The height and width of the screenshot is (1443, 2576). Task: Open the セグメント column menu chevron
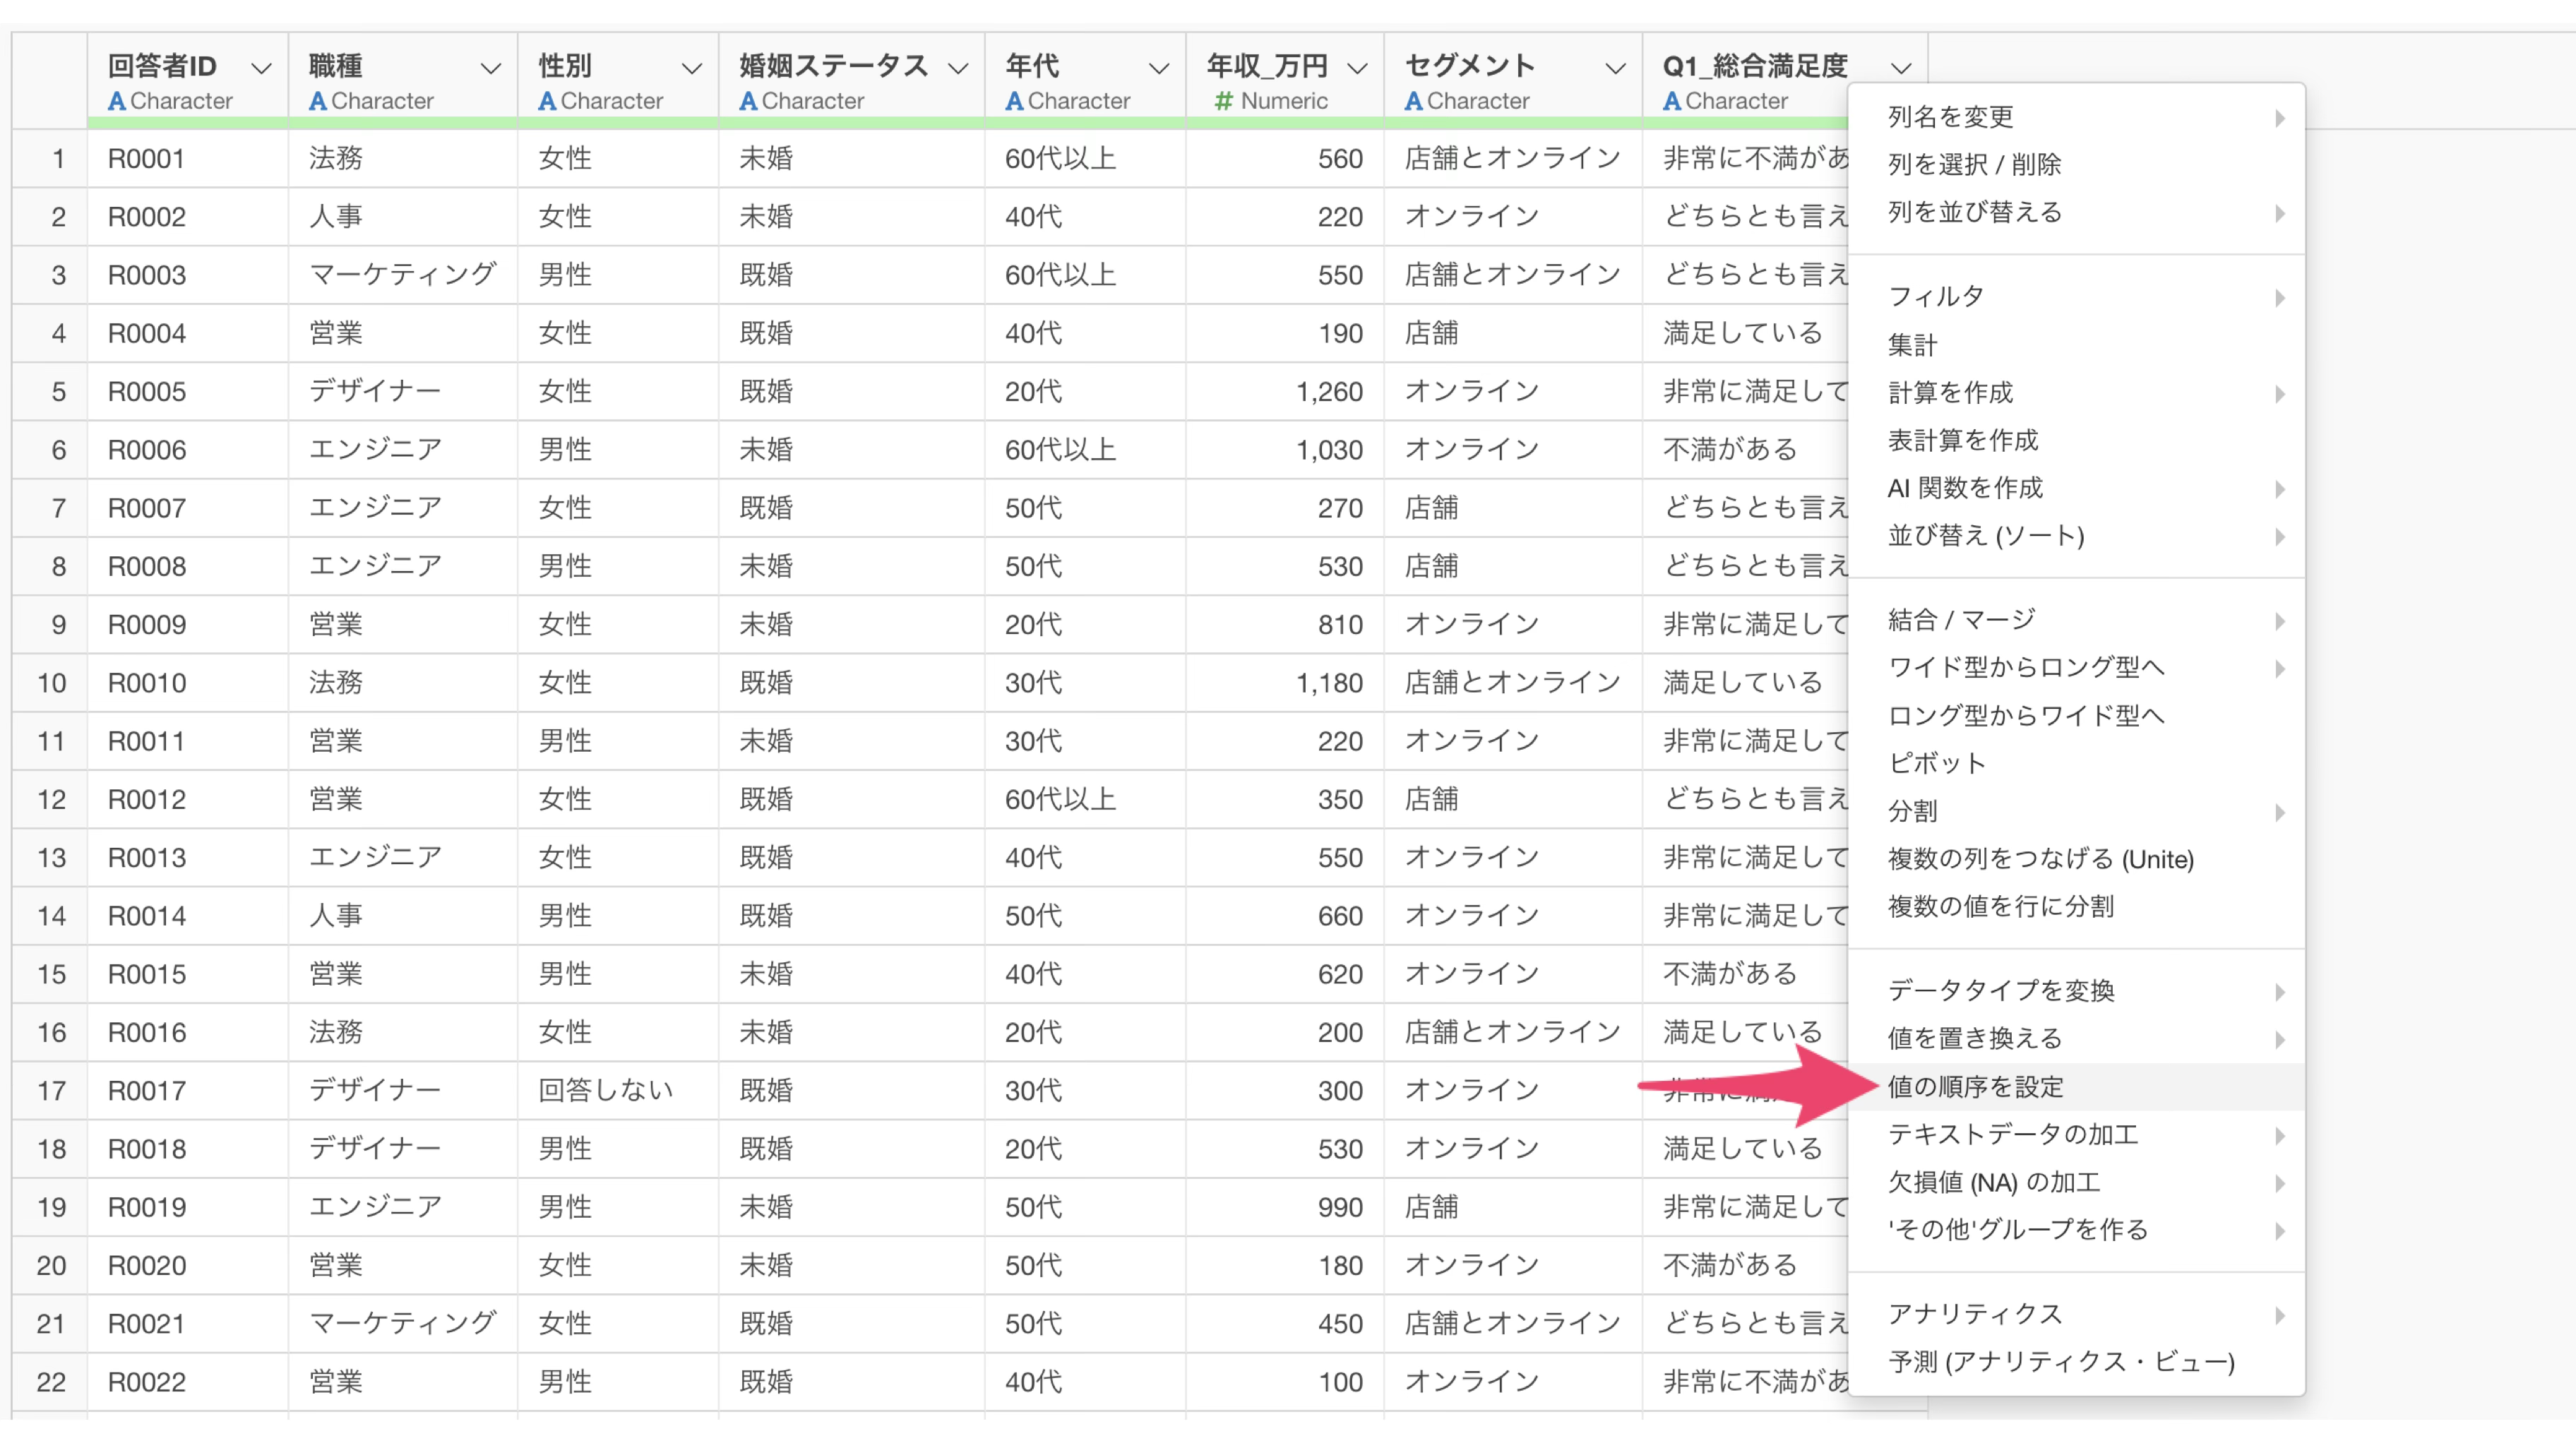coord(1615,68)
